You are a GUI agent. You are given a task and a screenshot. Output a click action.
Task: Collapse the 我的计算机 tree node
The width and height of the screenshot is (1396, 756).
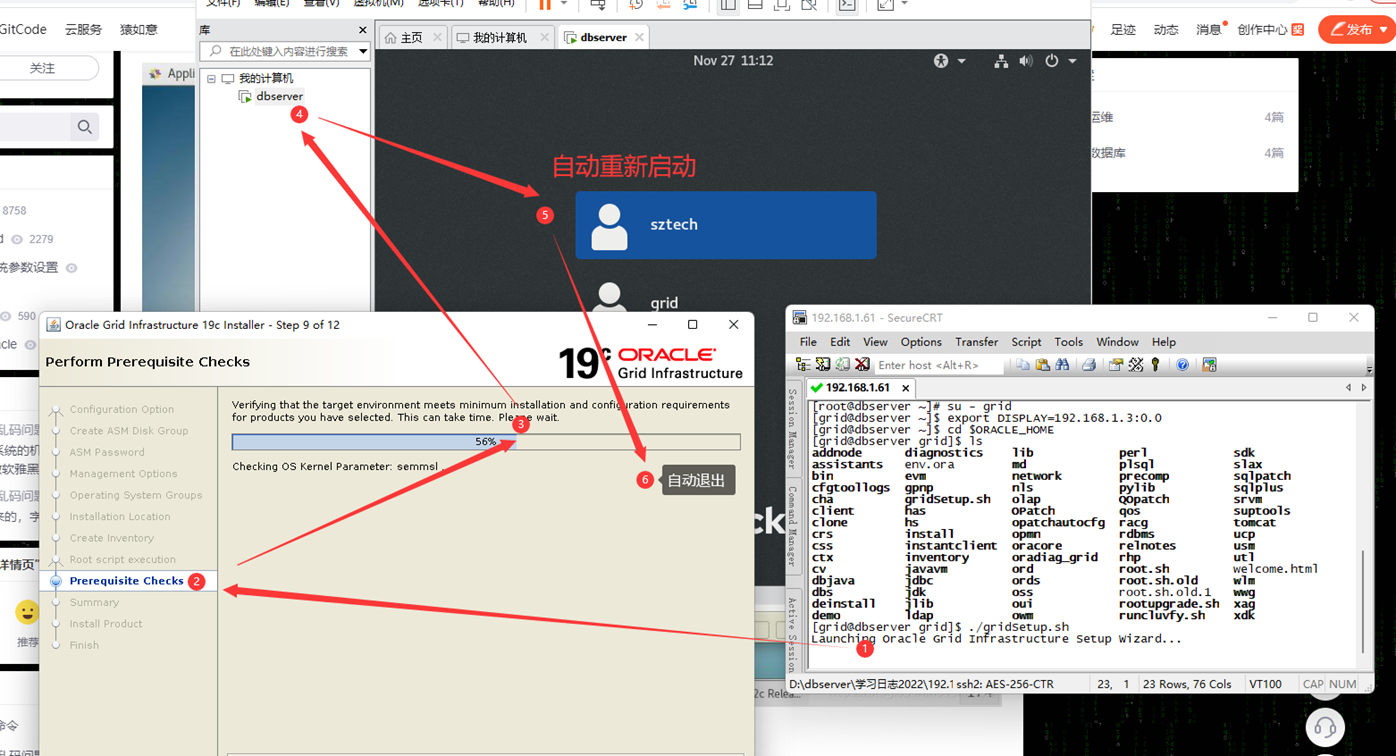click(212, 78)
